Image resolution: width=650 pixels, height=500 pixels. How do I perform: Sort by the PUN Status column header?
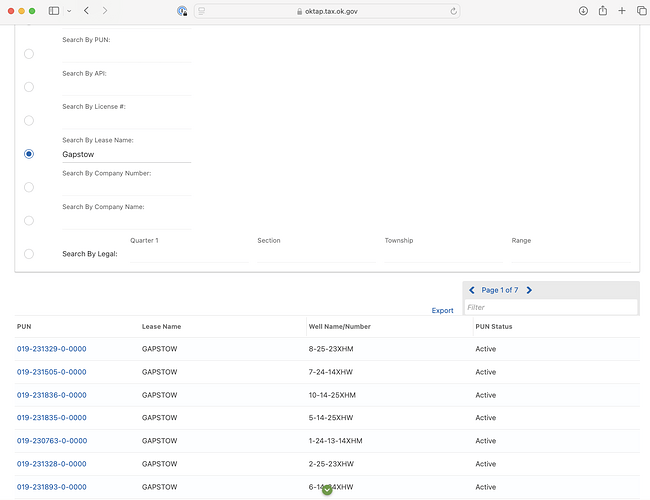[x=493, y=326]
